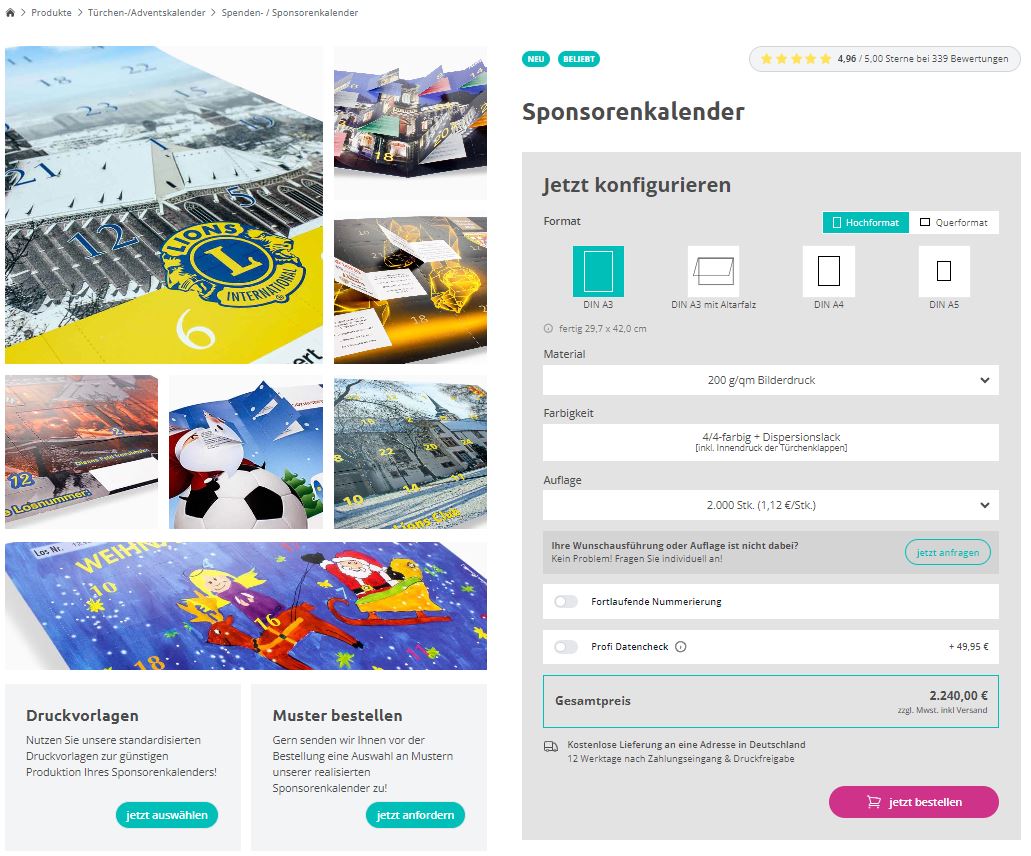
Task: Click the jetzt bestellen button
Action: tap(913, 802)
